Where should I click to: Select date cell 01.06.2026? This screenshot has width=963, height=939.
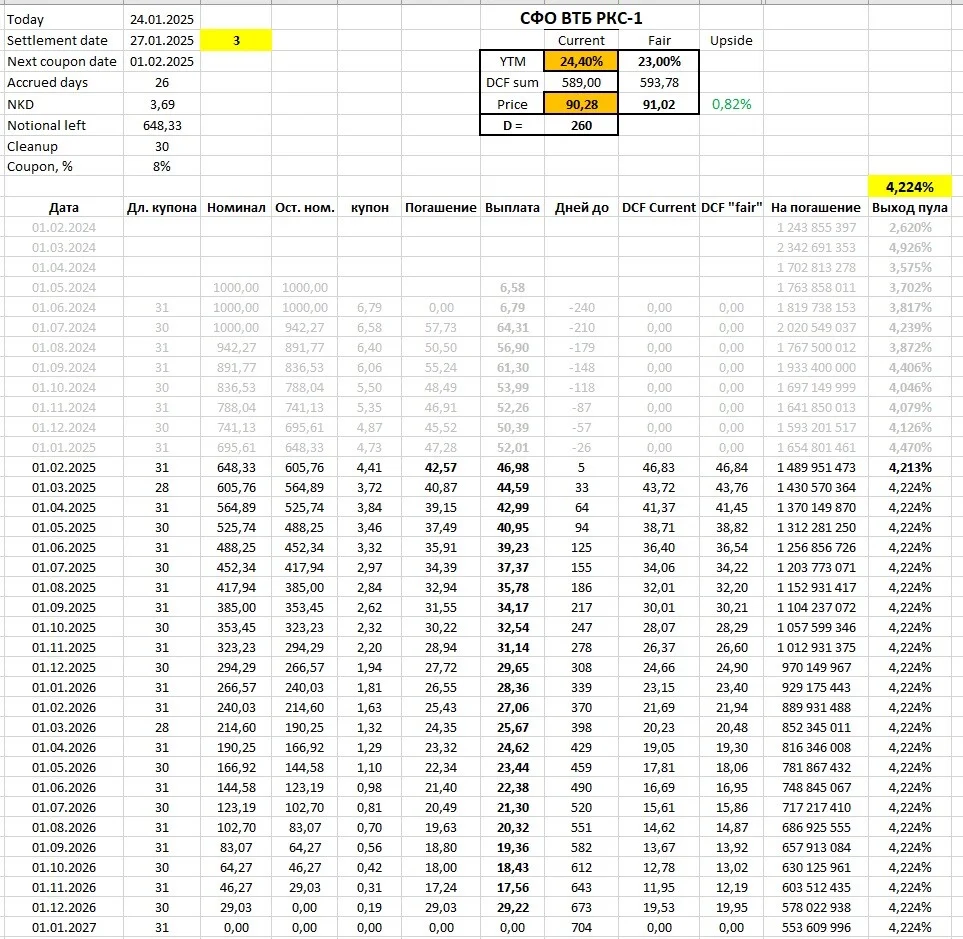click(64, 787)
